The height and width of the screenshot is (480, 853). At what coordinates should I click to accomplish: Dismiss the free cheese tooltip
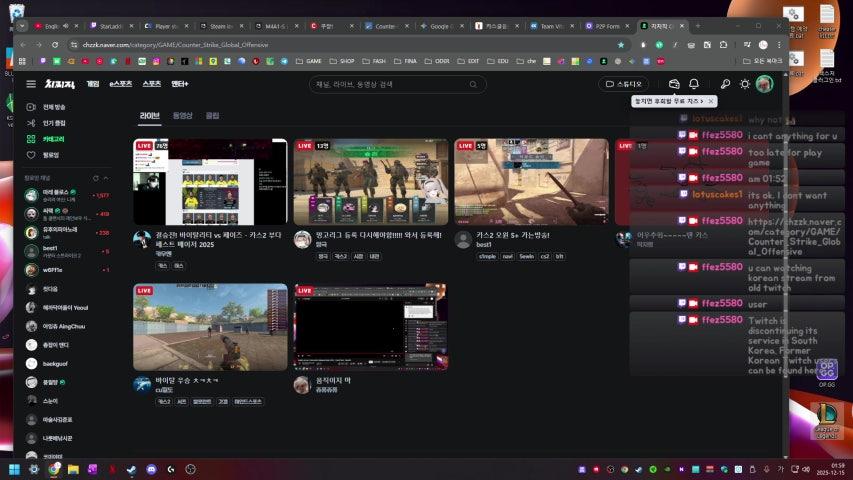(711, 101)
